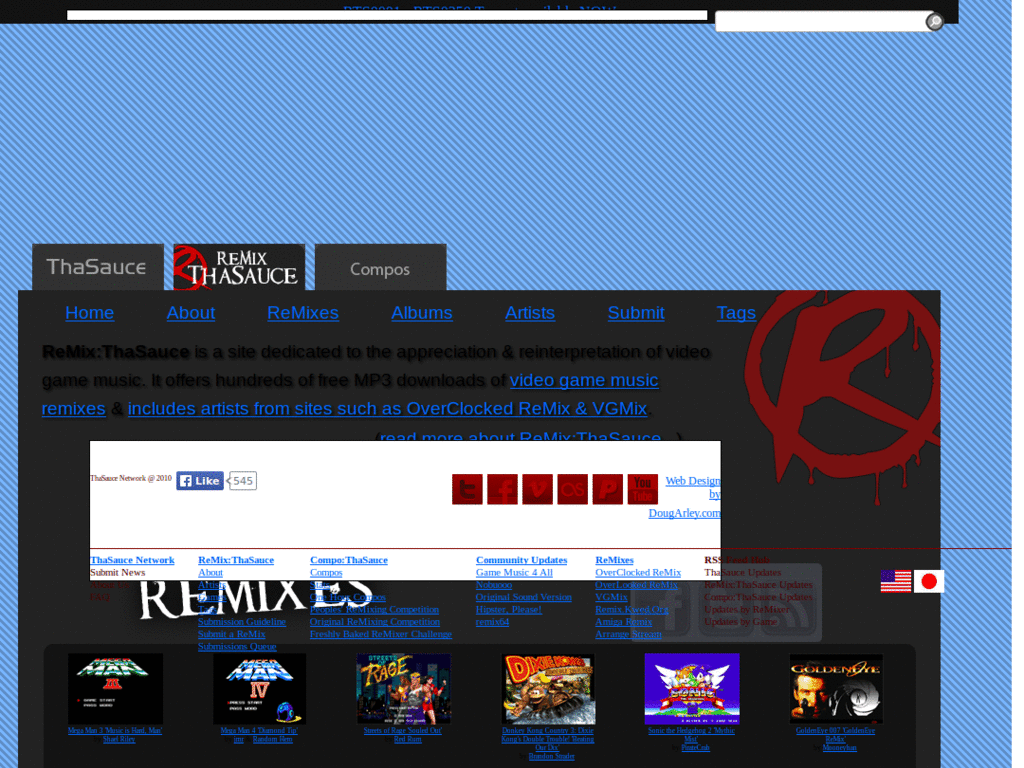Open artist Shael Riley link

[119, 740]
